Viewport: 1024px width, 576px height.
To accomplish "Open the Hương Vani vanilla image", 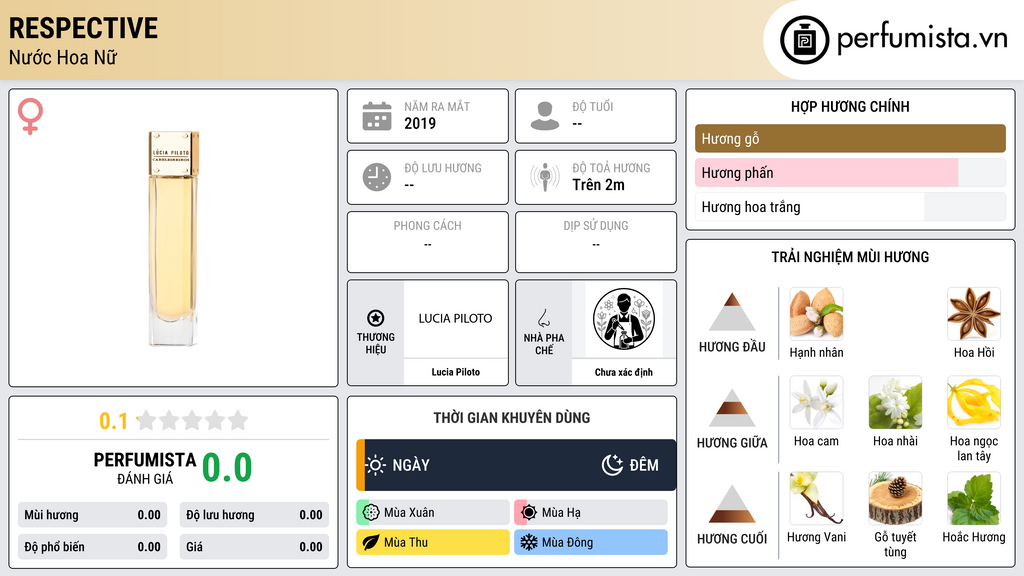I will 816,498.
